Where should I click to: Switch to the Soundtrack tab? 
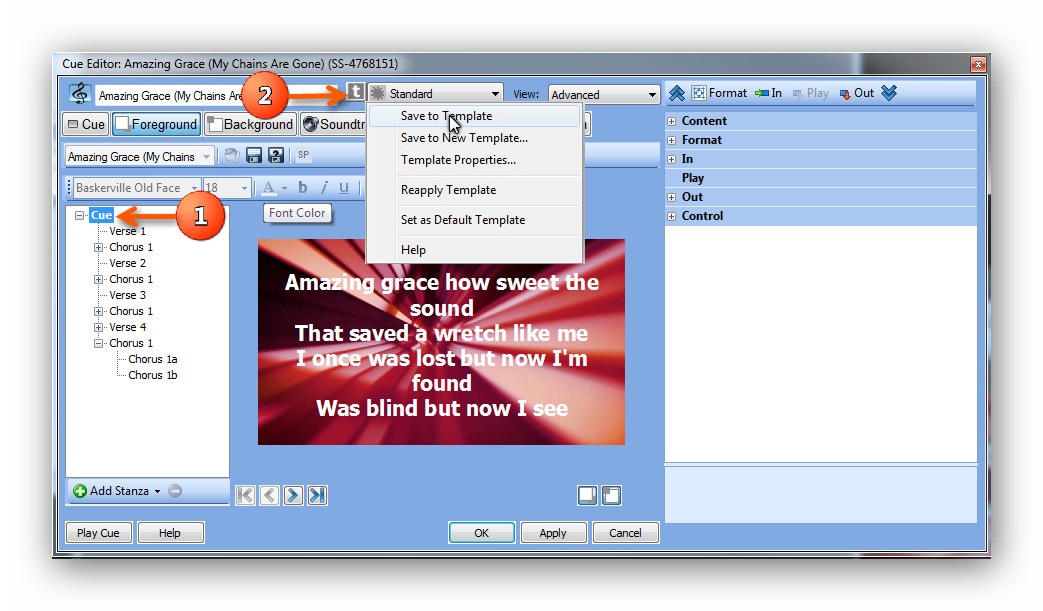click(x=333, y=124)
